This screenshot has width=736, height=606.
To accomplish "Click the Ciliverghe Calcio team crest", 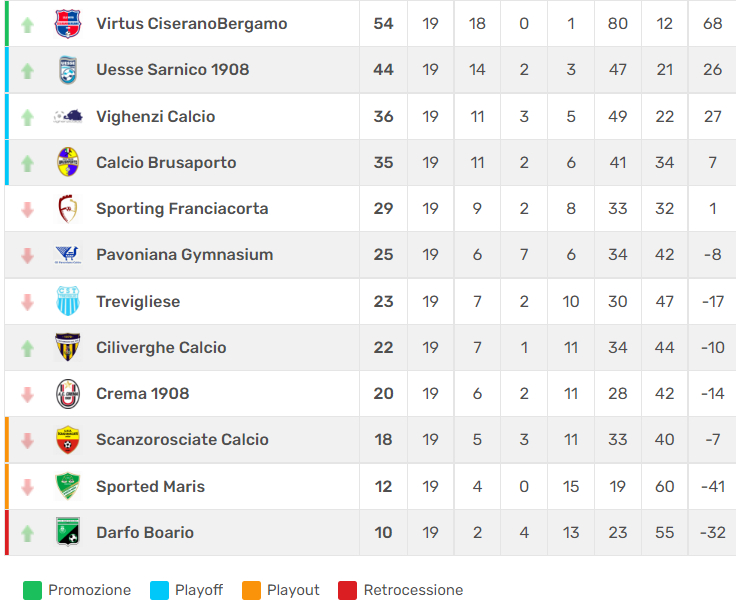I will (68, 347).
